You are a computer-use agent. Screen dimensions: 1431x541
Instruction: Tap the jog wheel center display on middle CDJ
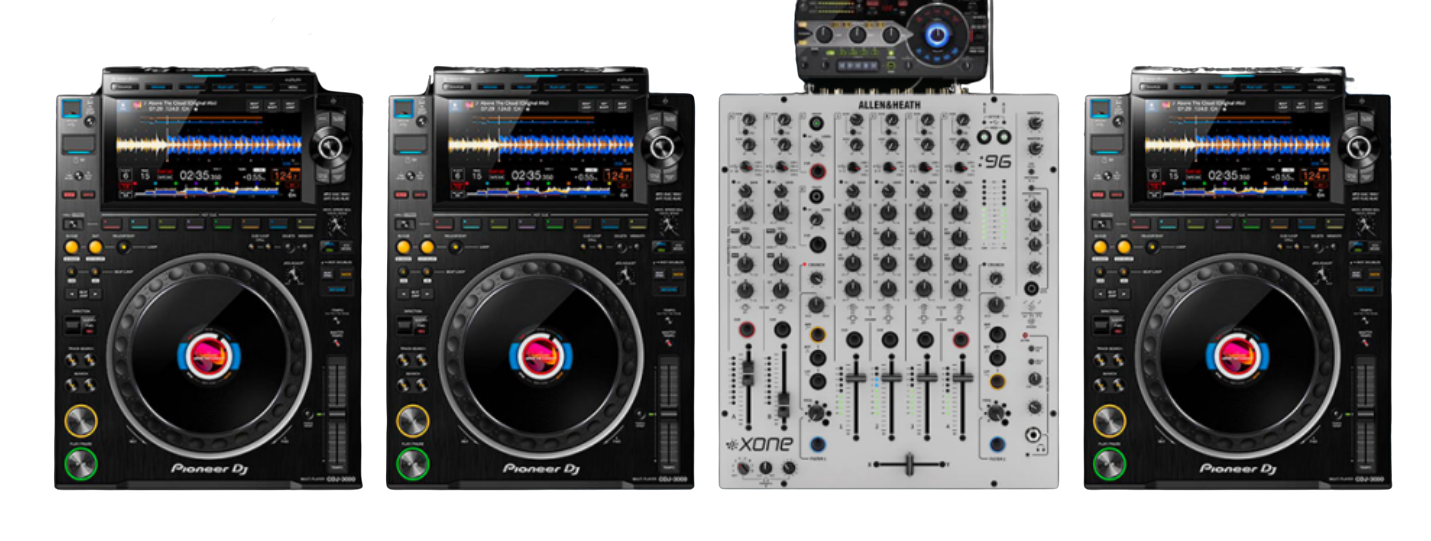coord(541,357)
